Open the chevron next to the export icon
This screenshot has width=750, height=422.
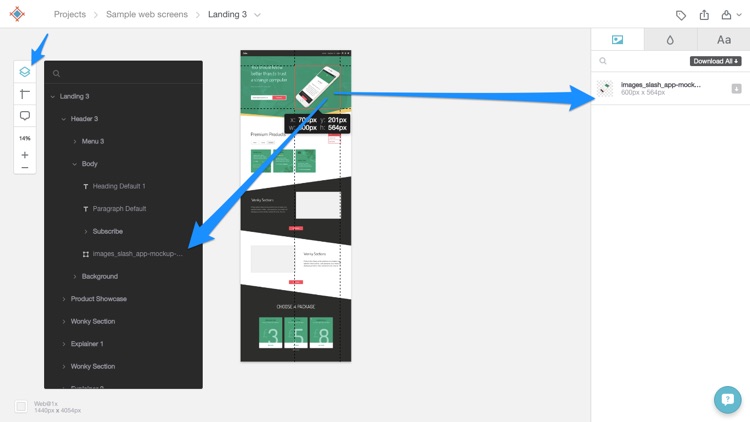pos(739,15)
